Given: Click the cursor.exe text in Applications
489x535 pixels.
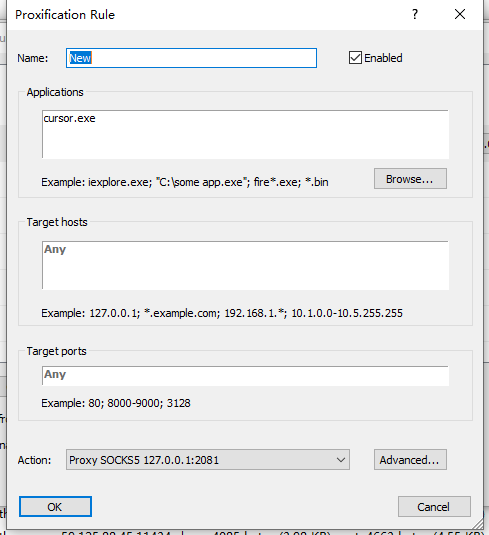Looking at the screenshot, I should 70,118.
